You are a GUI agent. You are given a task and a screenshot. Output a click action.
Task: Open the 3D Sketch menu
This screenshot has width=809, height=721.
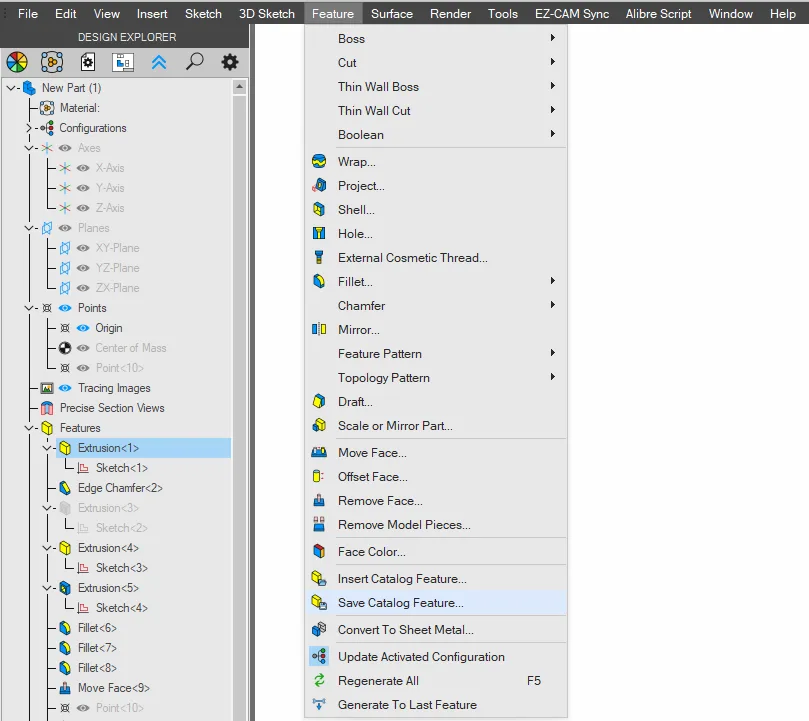(267, 14)
